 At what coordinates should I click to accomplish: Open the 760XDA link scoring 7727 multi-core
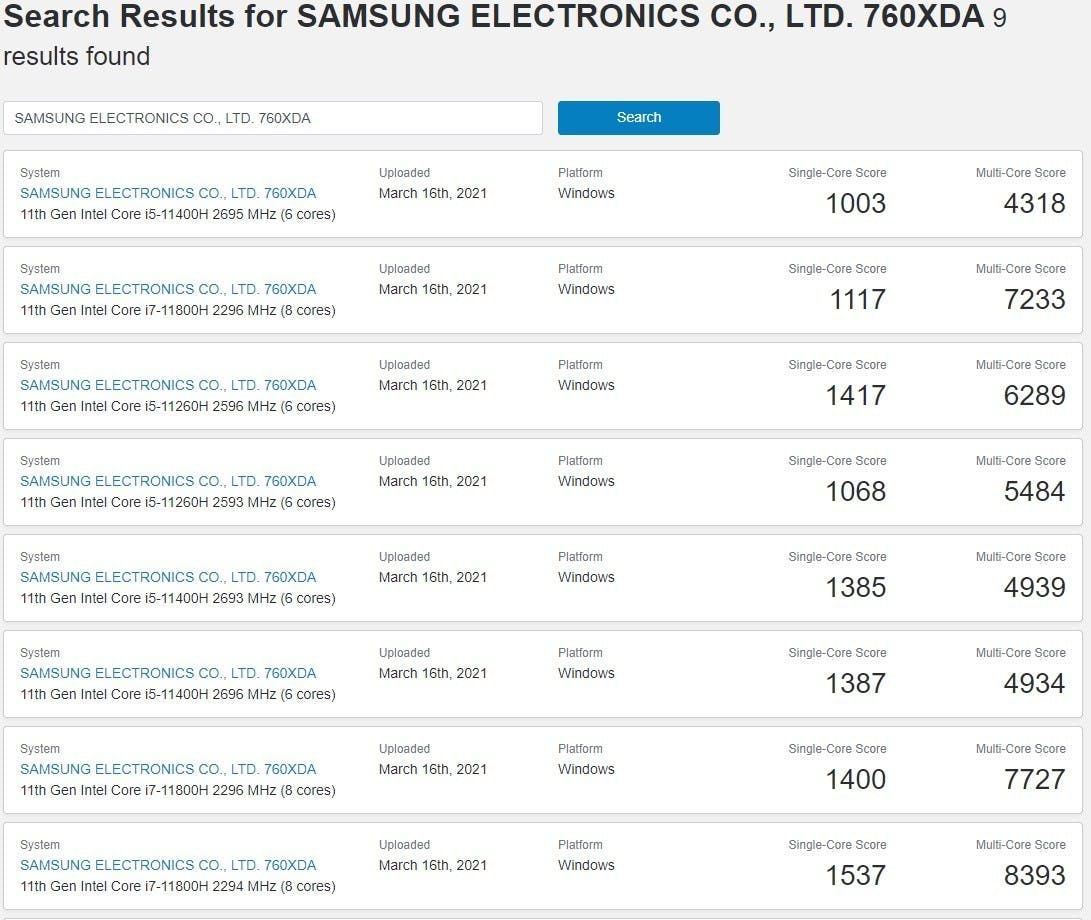coord(168,769)
